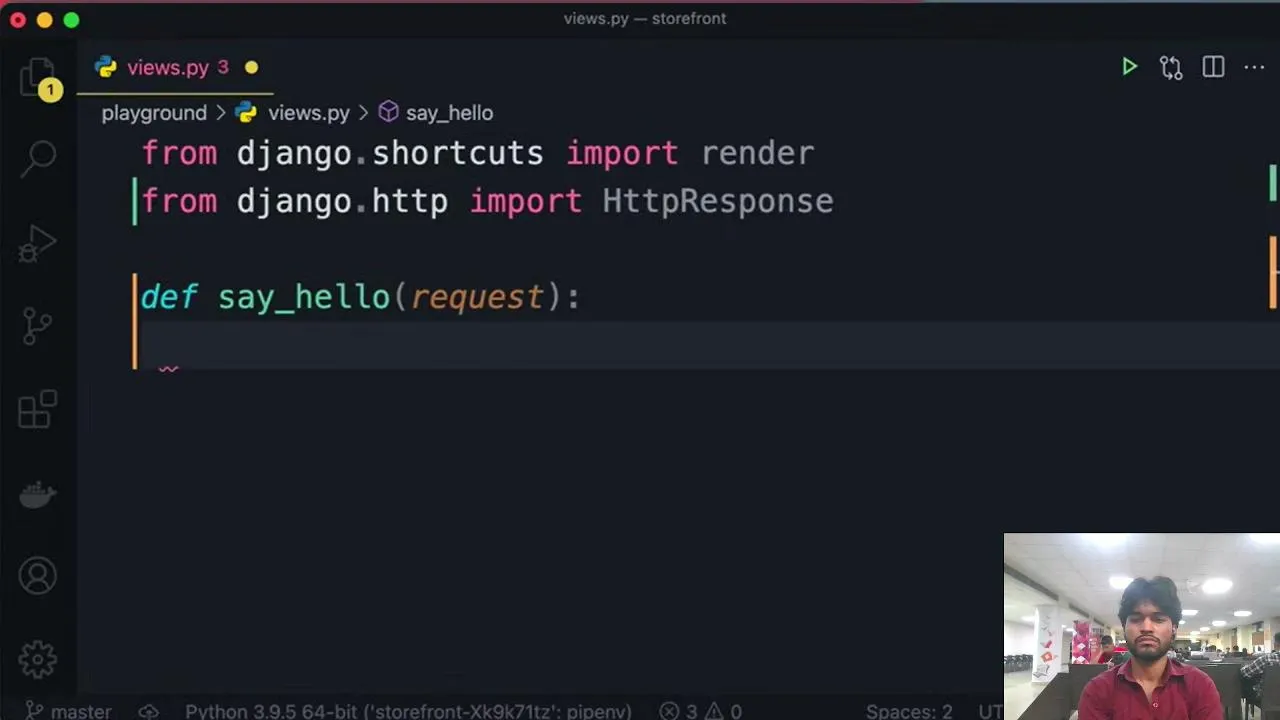Screen dimensions: 1280x720
Task: Open changes compare icon in editor toolbar
Action: point(1171,67)
